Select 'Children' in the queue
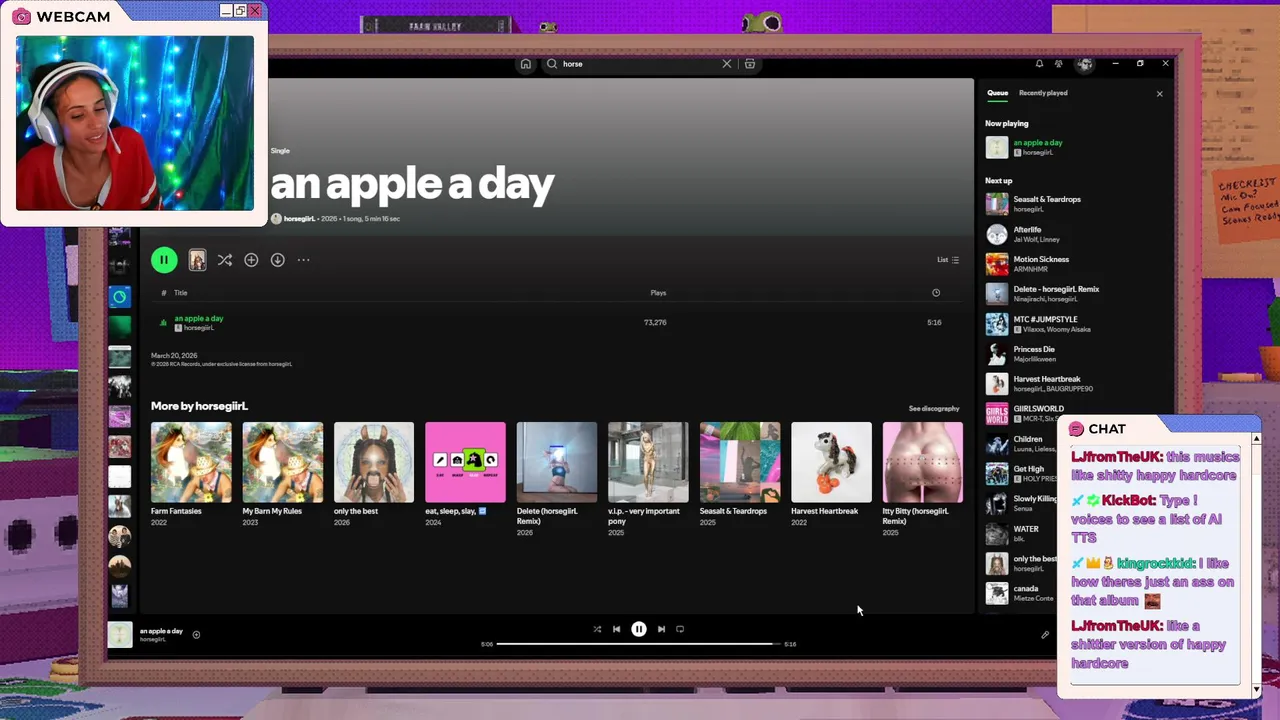 (1022, 444)
